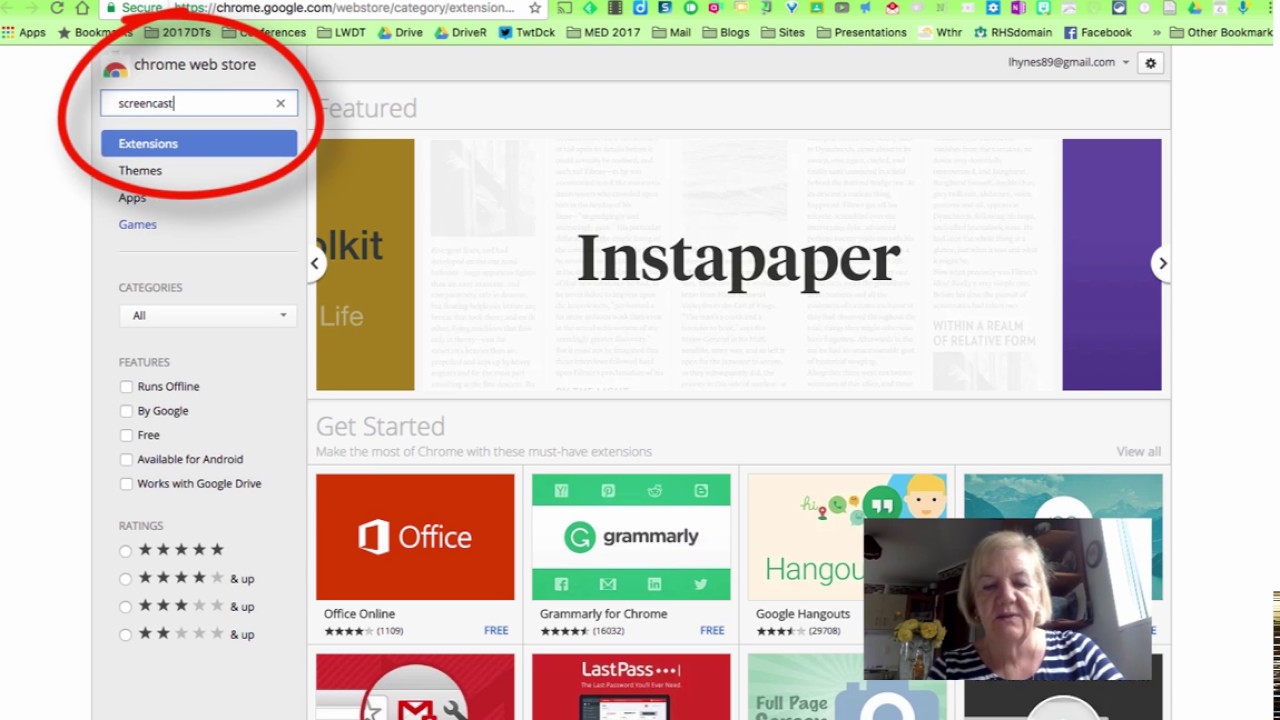1280x720 pixels.
Task: Select the Extensions filter
Action: (199, 143)
